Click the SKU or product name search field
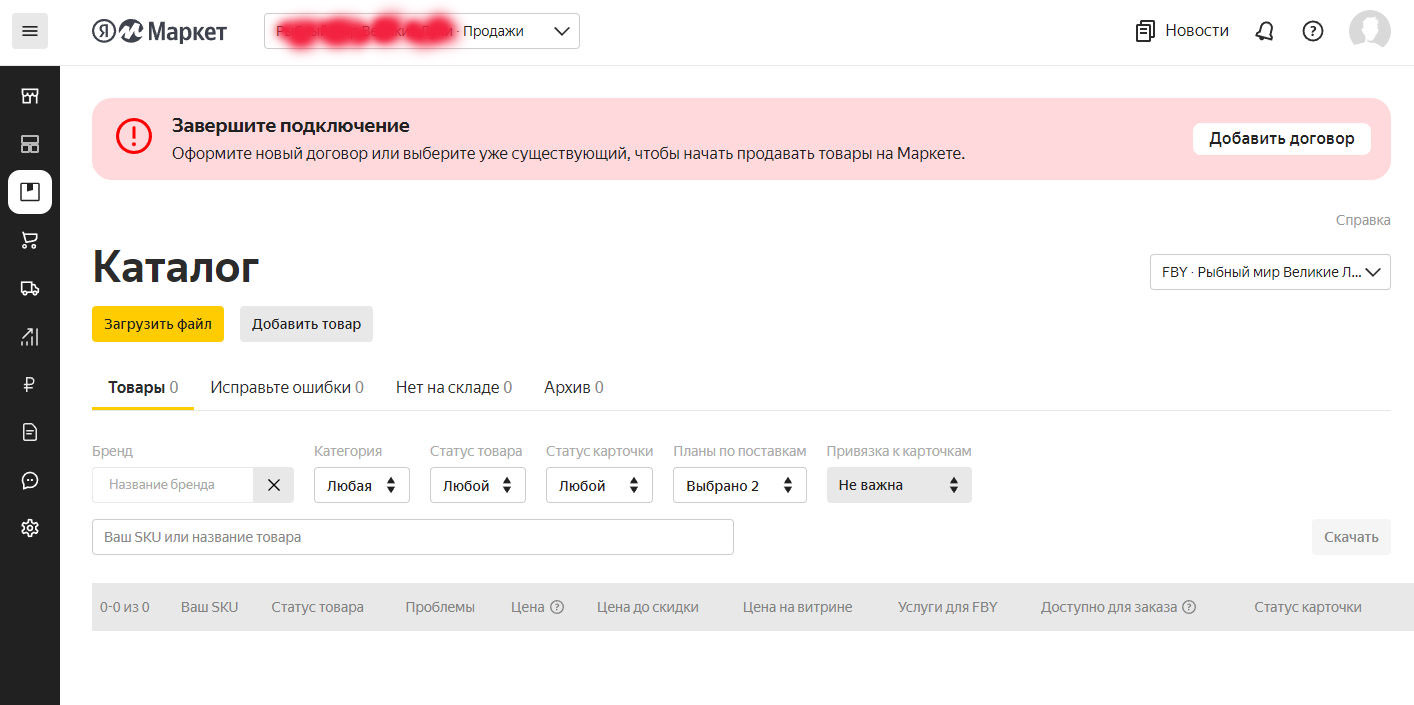This screenshot has height=705, width=1414. coord(412,537)
